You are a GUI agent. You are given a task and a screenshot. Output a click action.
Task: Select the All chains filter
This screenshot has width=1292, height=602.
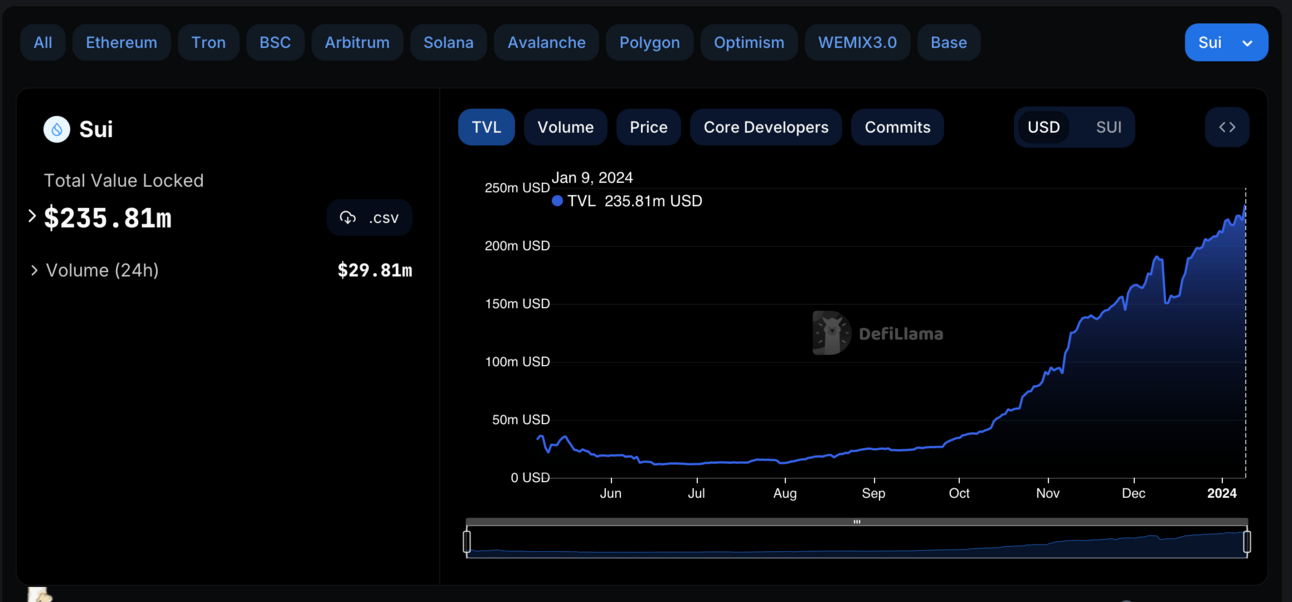43,42
